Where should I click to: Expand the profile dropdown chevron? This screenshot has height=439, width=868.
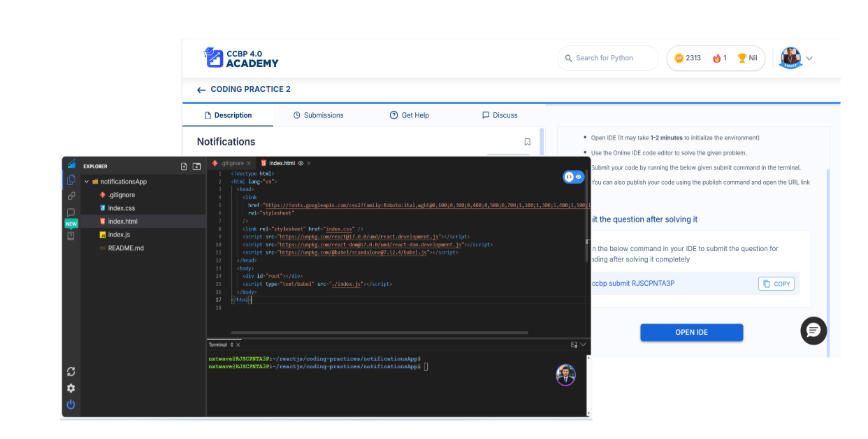point(809,58)
